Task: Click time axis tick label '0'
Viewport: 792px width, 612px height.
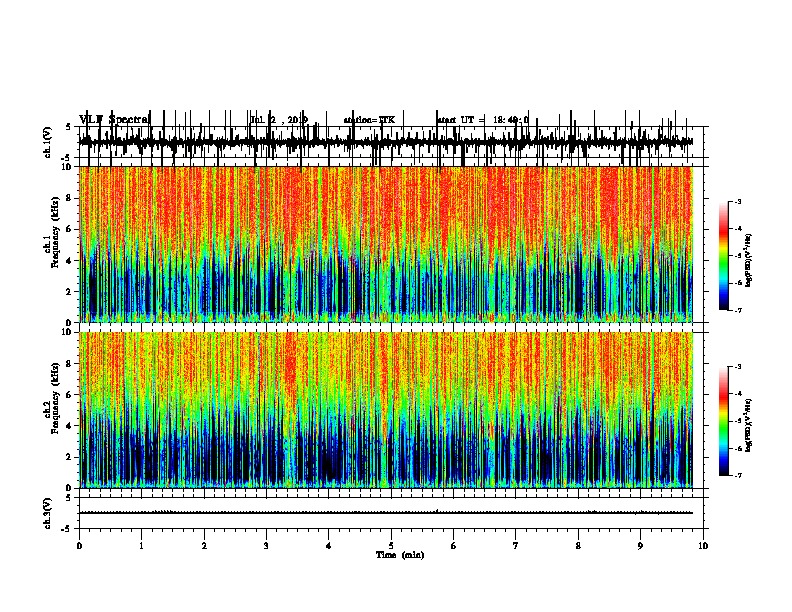Action: [79, 546]
